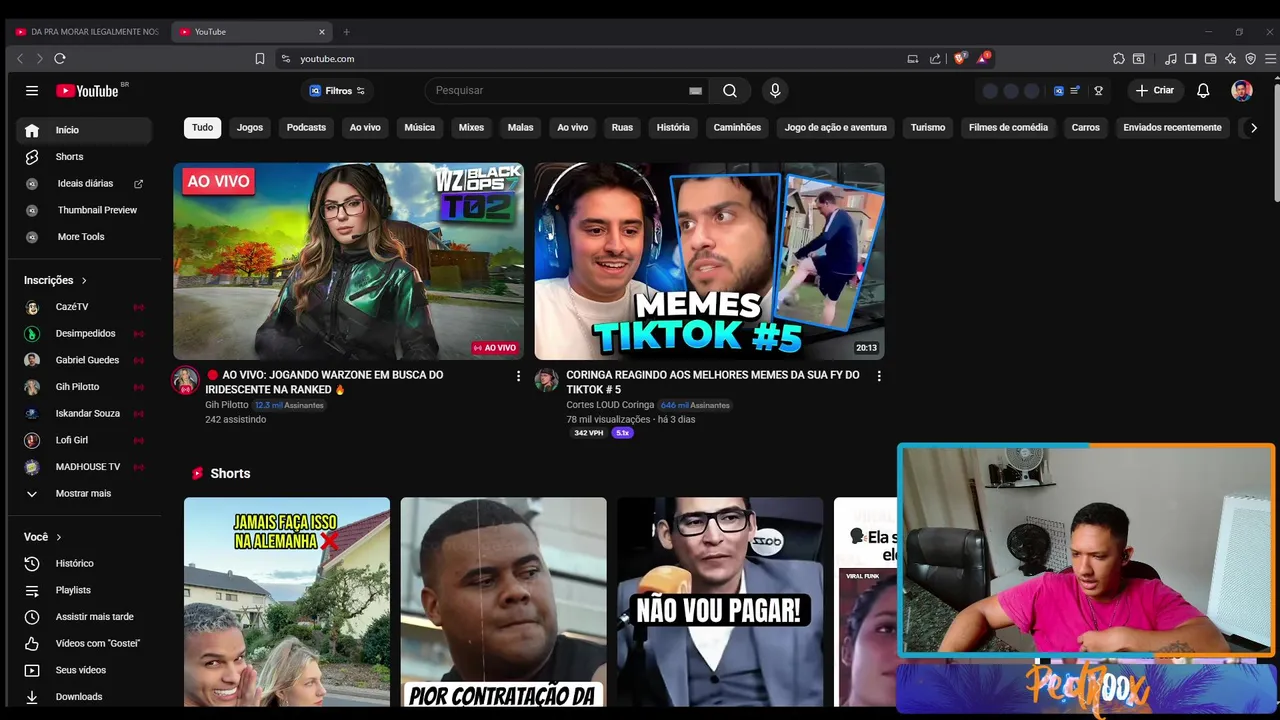Click the trophy icon in YouTube header
The height and width of the screenshot is (720, 1280).
(x=1098, y=90)
